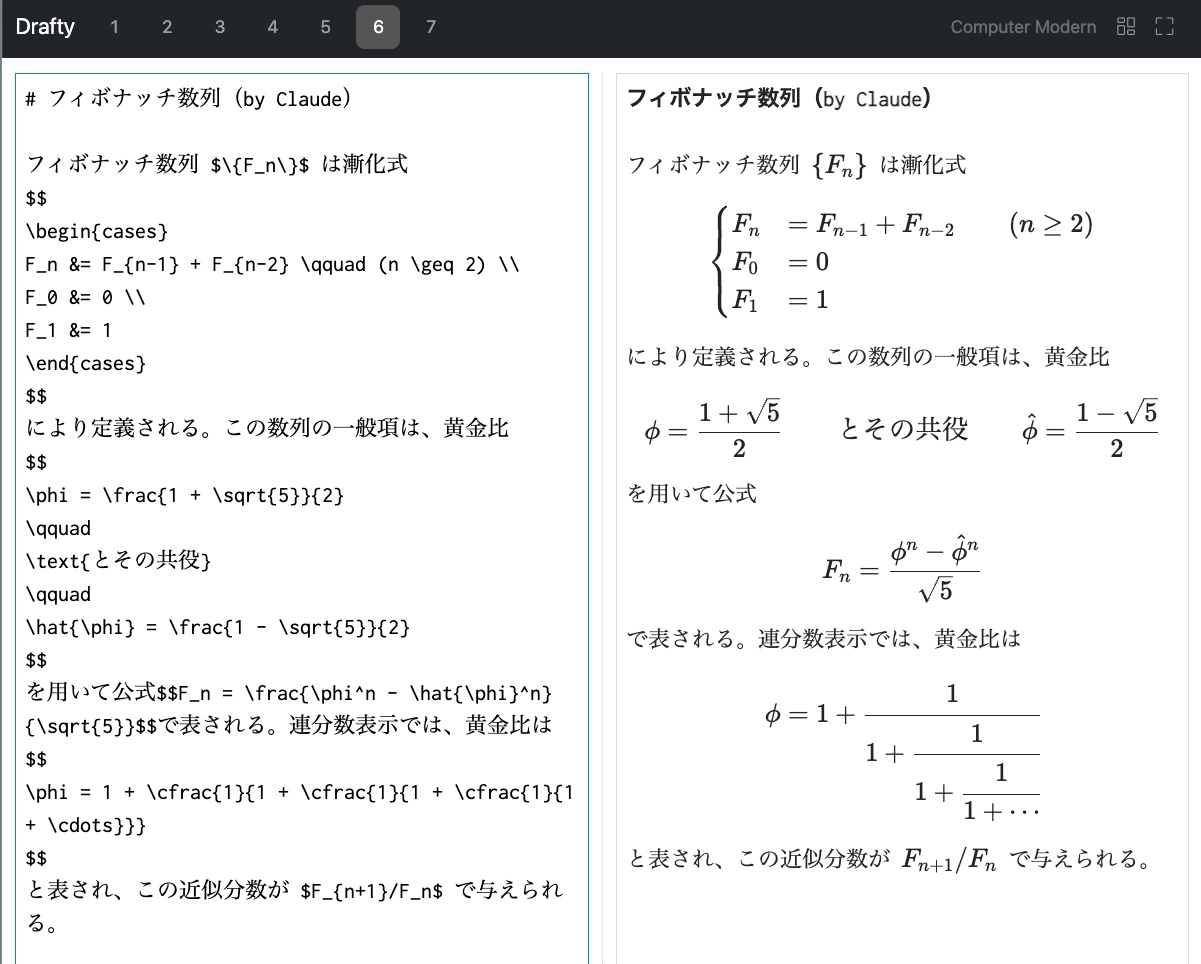
Task: Click the 'F_0 &= 0 \\' source line
Action: [86, 297]
